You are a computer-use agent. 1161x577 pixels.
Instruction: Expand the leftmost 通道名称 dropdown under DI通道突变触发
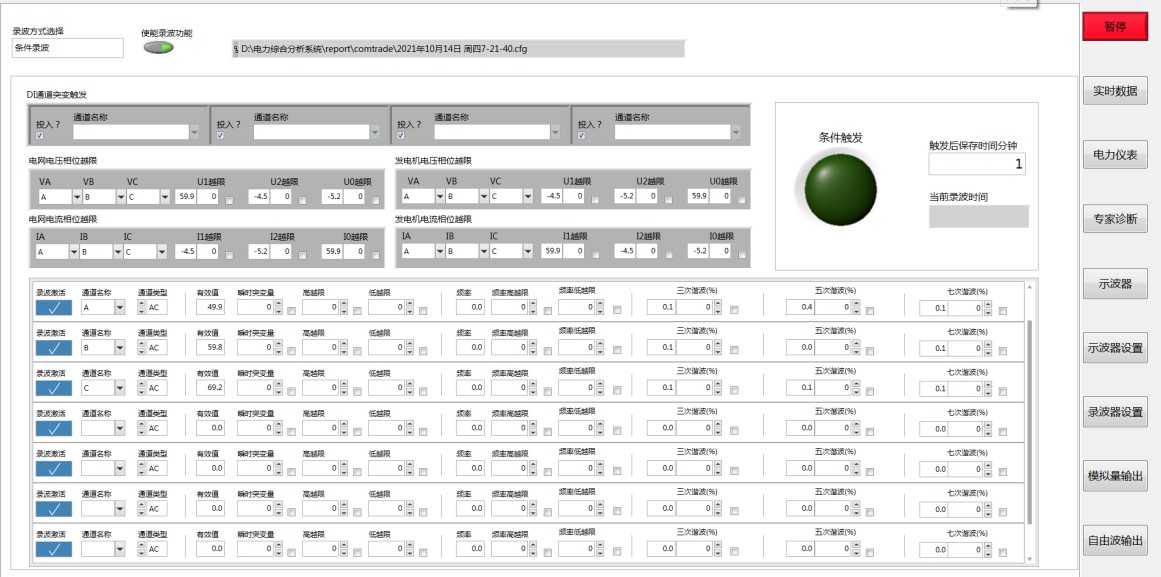pos(195,132)
